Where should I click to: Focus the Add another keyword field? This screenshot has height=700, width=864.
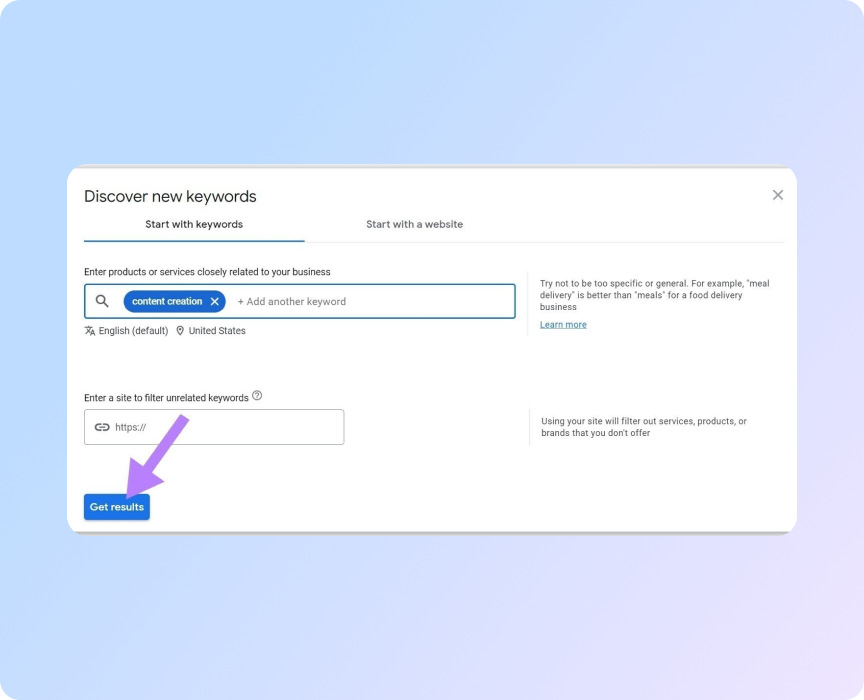click(370, 301)
